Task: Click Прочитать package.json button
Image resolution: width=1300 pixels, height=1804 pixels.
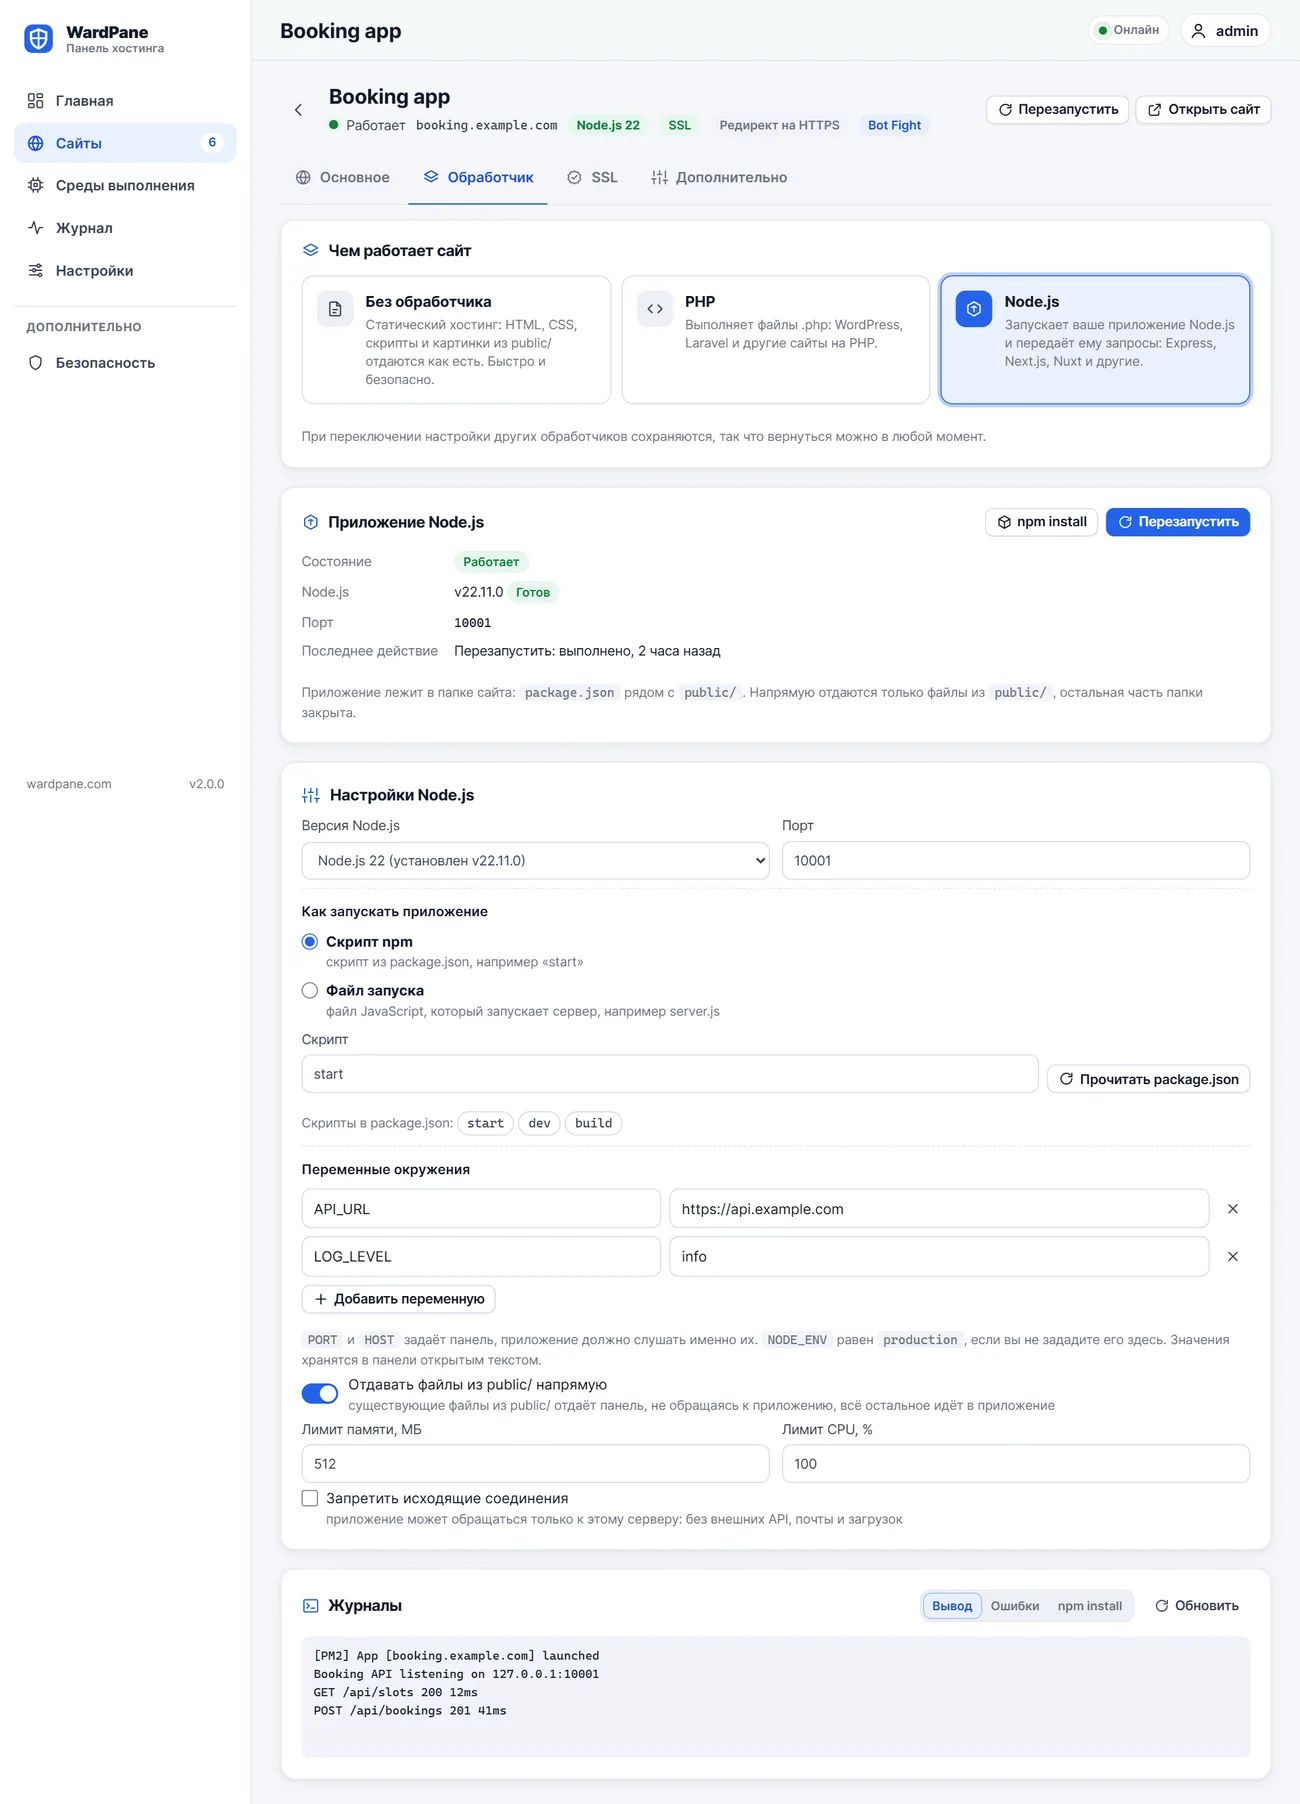Action: click(x=1149, y=1079)
